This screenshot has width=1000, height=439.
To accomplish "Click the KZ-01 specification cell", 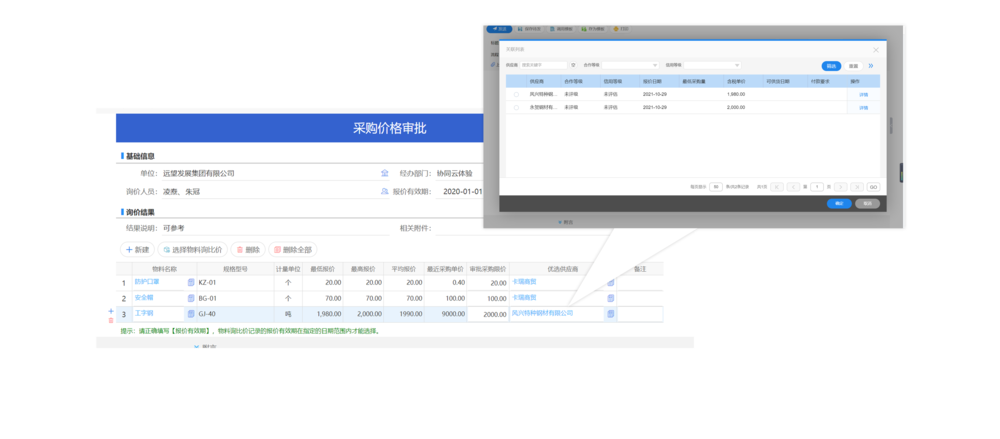I will [235, 282].
